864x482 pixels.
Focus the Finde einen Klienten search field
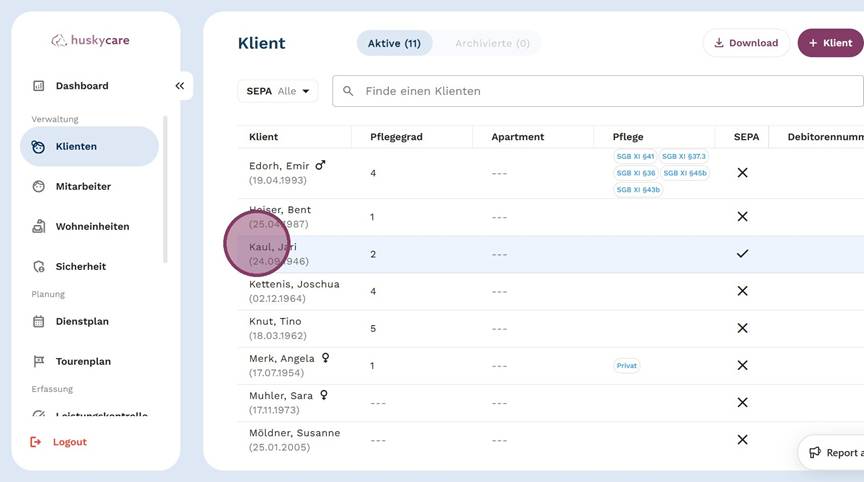point(600,91)
